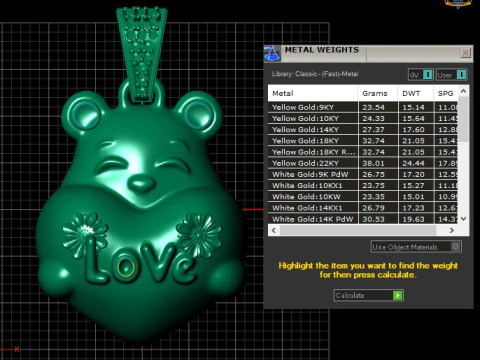Click the 24.44 DWT value
The width and height of the screenshot is (480, 360).
(413, 163)
